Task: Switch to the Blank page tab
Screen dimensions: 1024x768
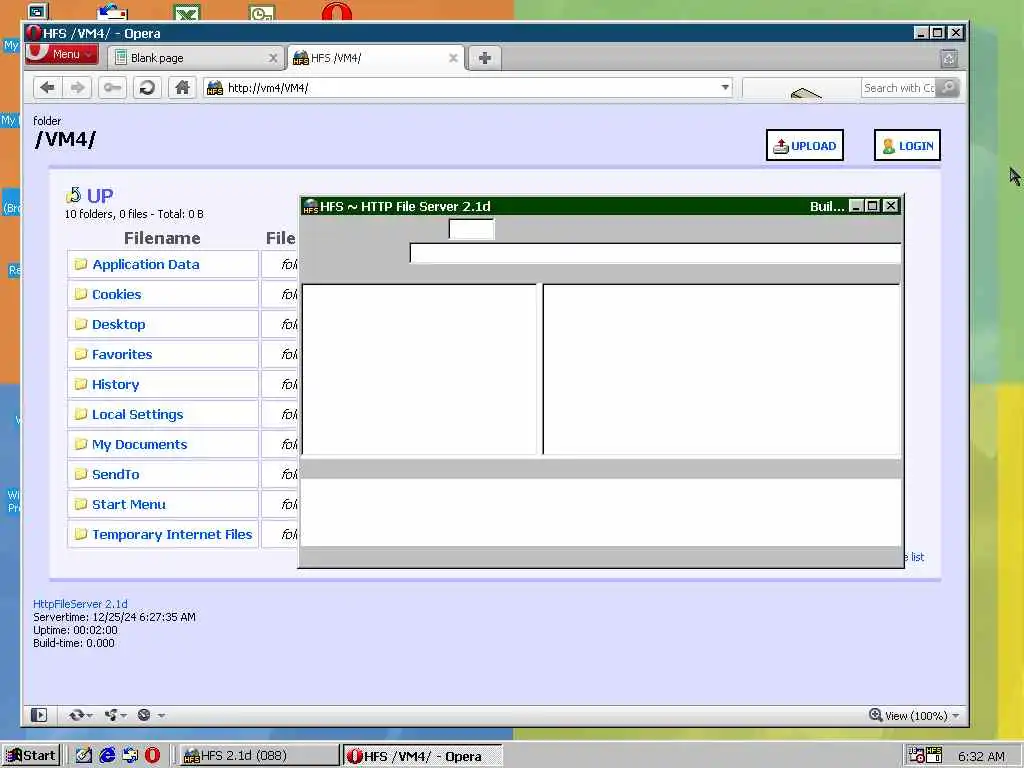Action: point(196,58)
